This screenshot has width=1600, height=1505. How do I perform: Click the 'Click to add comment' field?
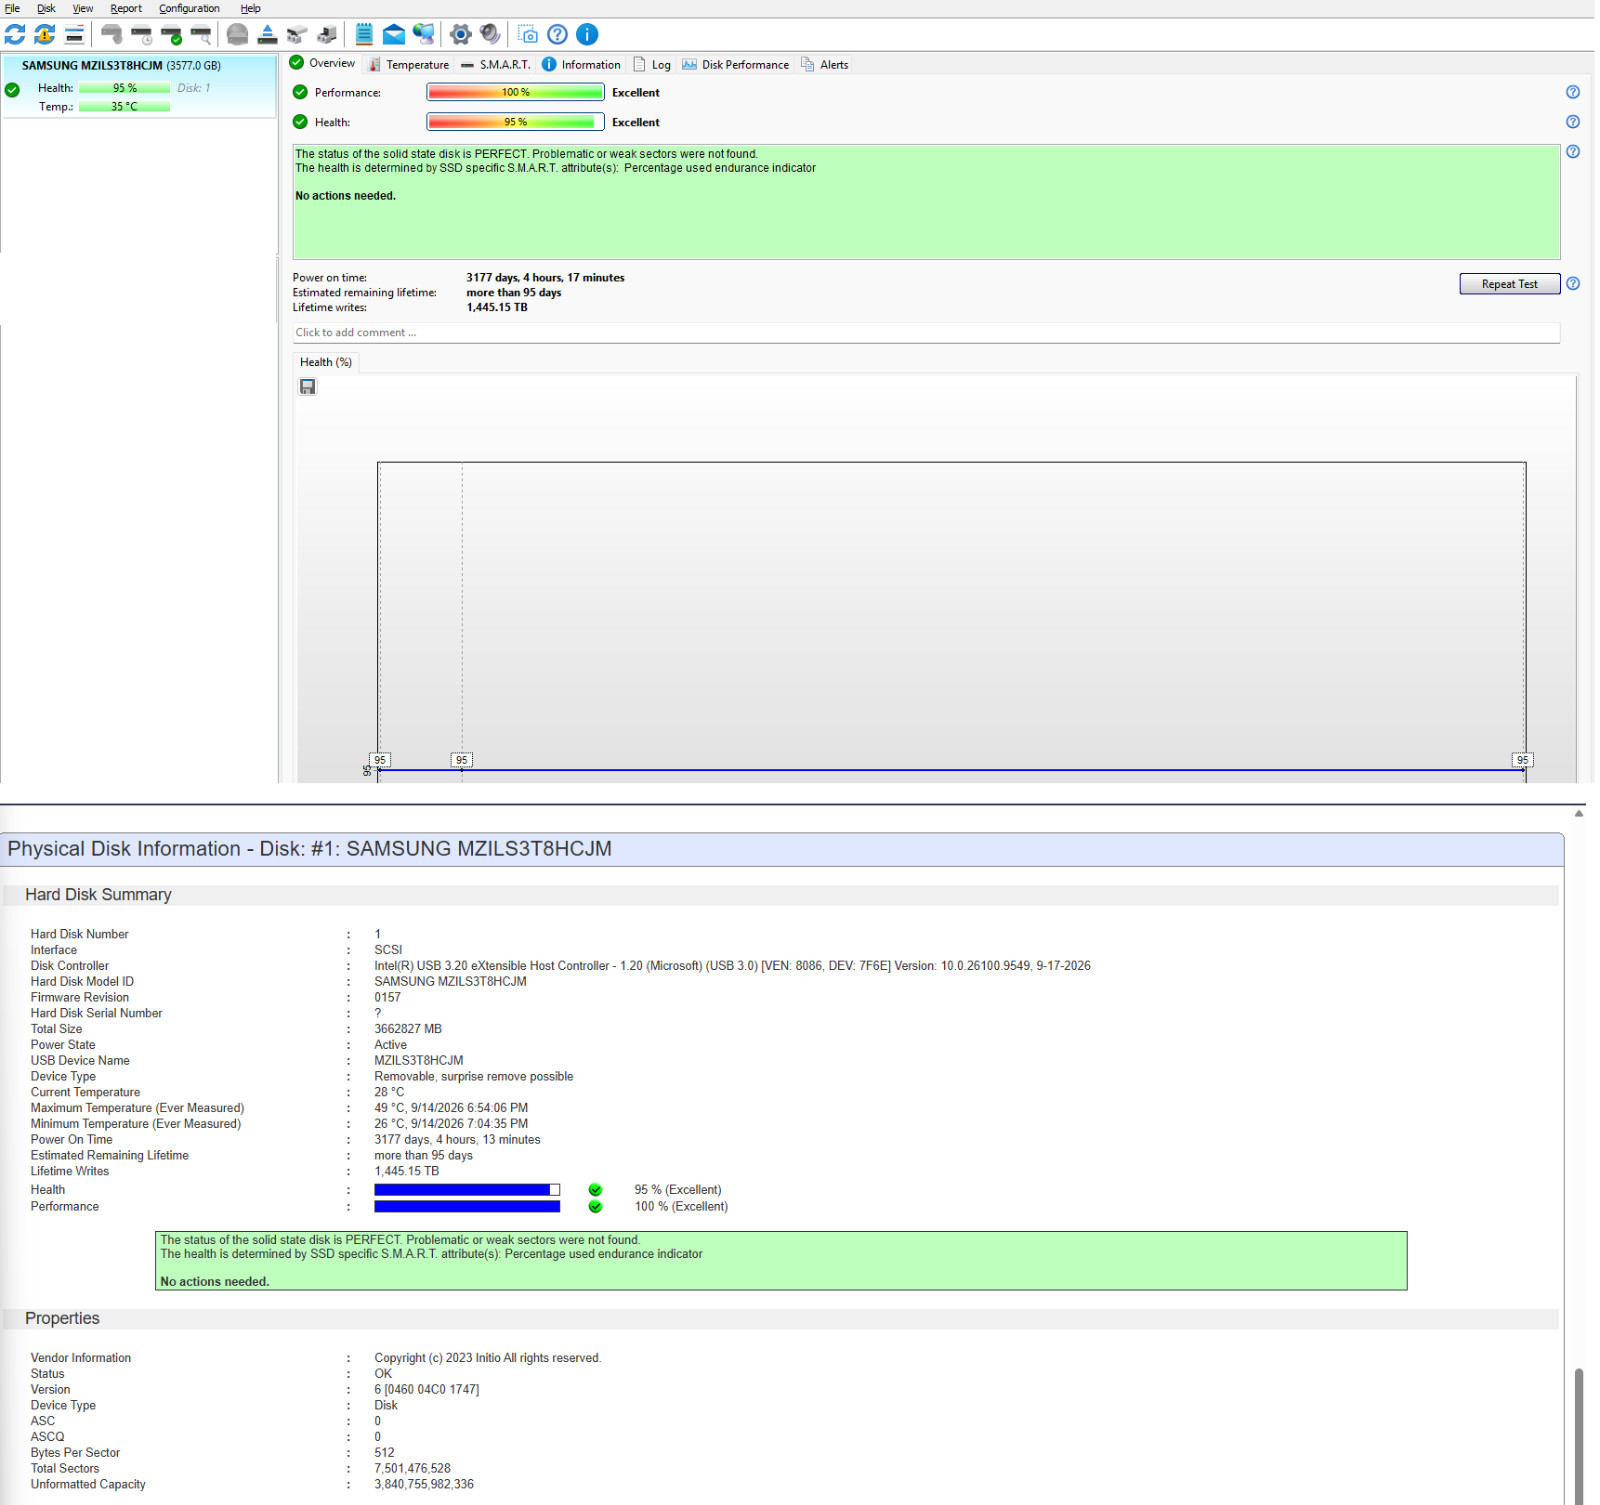click(x=926, y=333)
